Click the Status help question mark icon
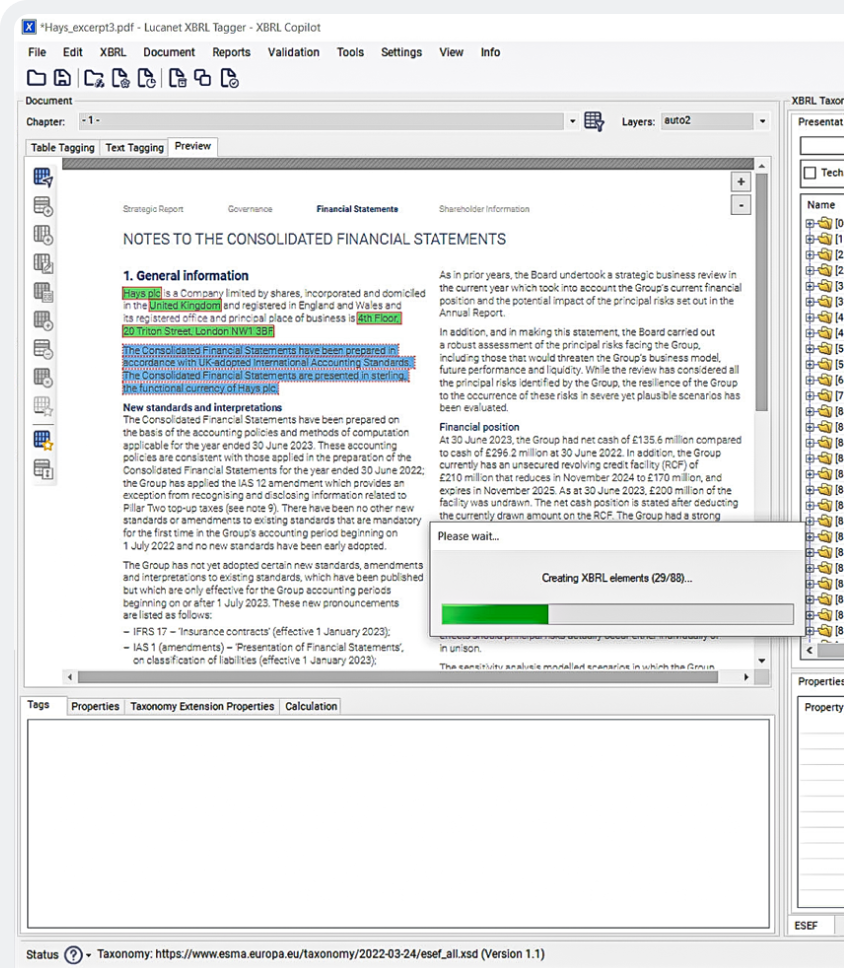Image resolution: width=844 pixels, height=968 pixels. click(x=73, y=954)
